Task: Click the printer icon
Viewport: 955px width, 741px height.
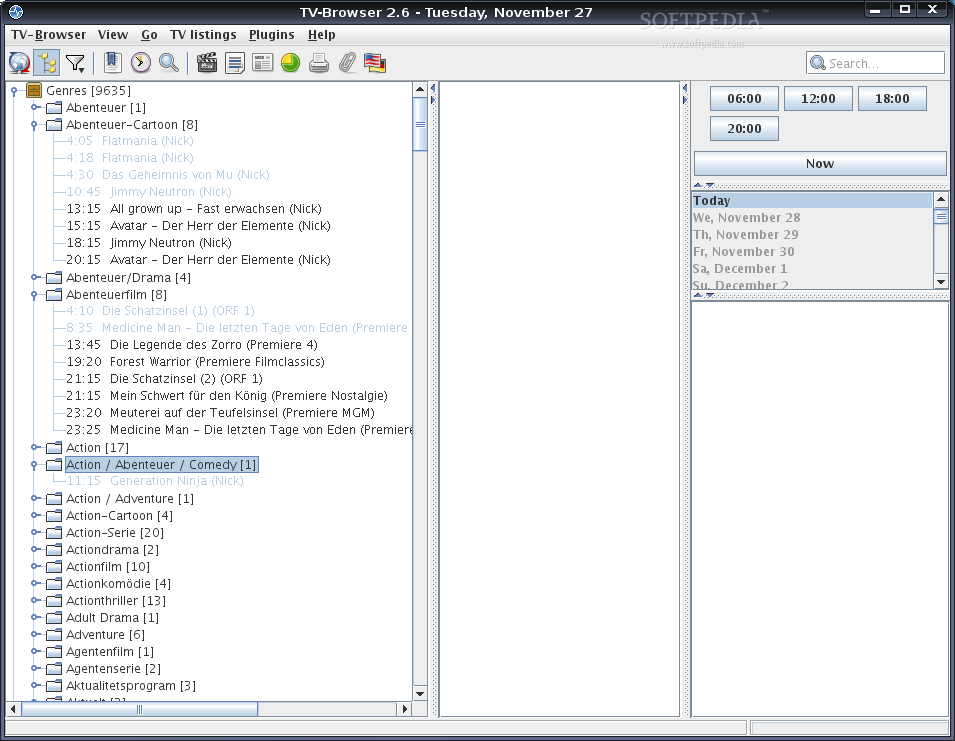Action: 319,63
